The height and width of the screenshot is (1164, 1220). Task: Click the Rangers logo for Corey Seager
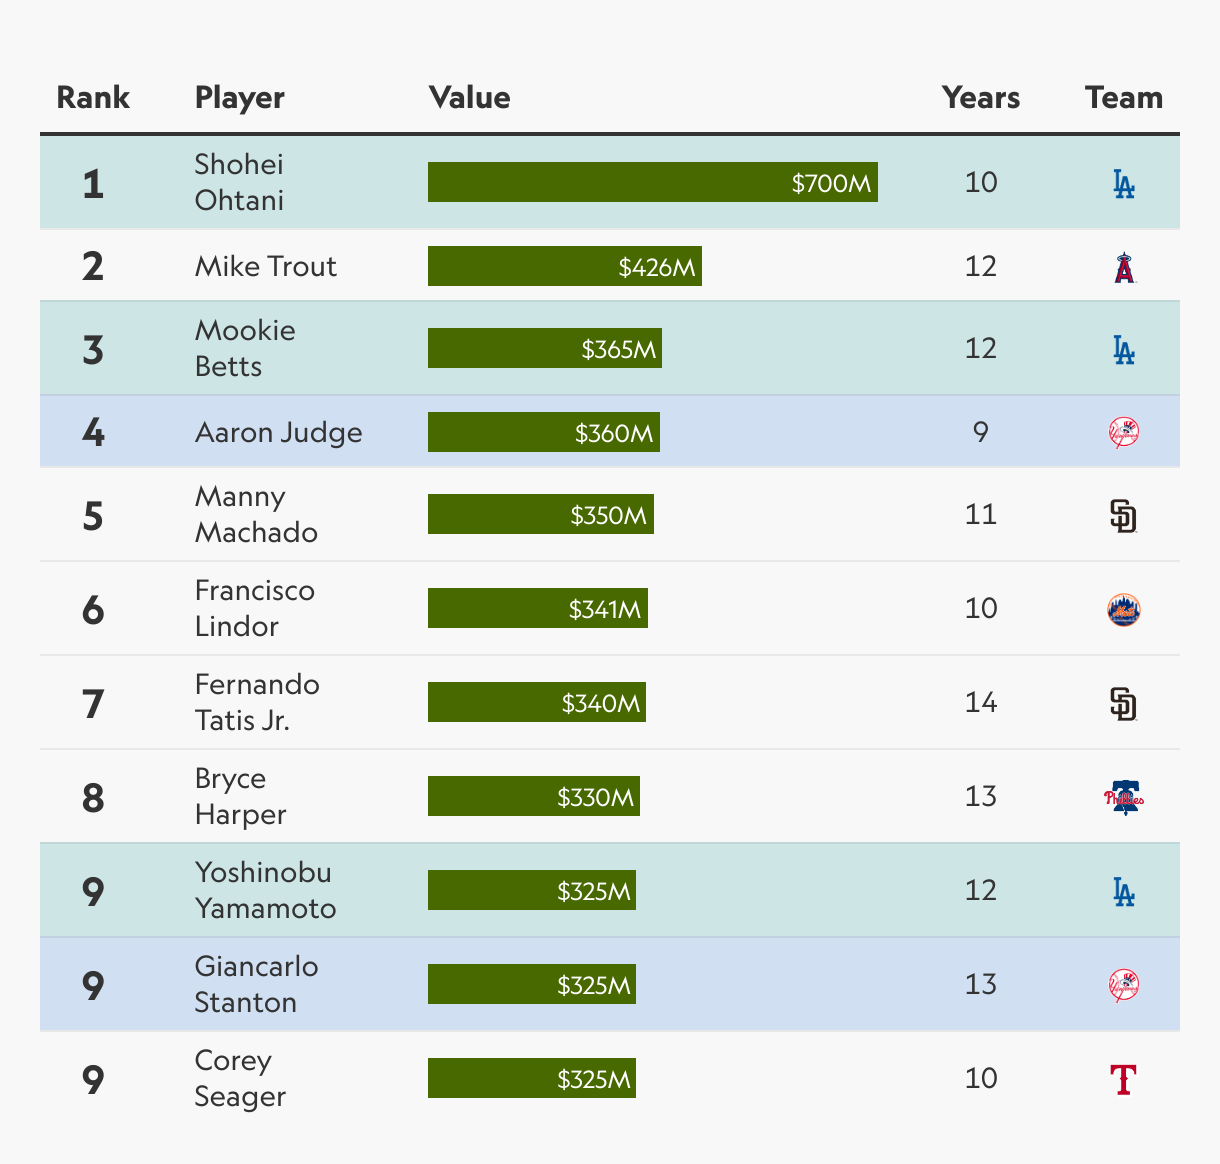tap(1124, 1080)
